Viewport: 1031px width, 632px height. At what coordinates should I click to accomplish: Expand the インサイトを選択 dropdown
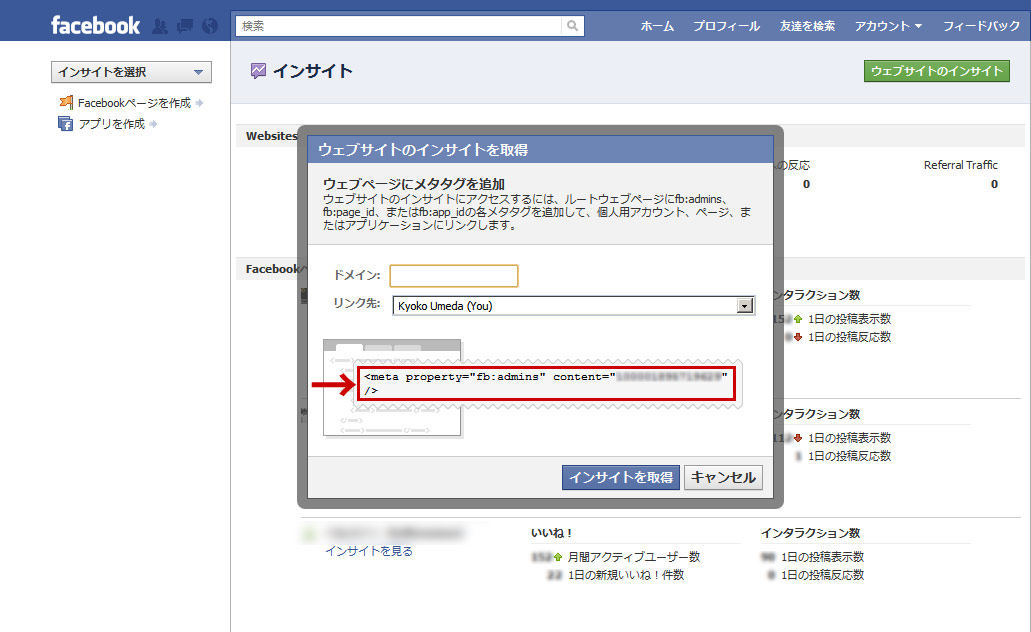tap(132, 72)
